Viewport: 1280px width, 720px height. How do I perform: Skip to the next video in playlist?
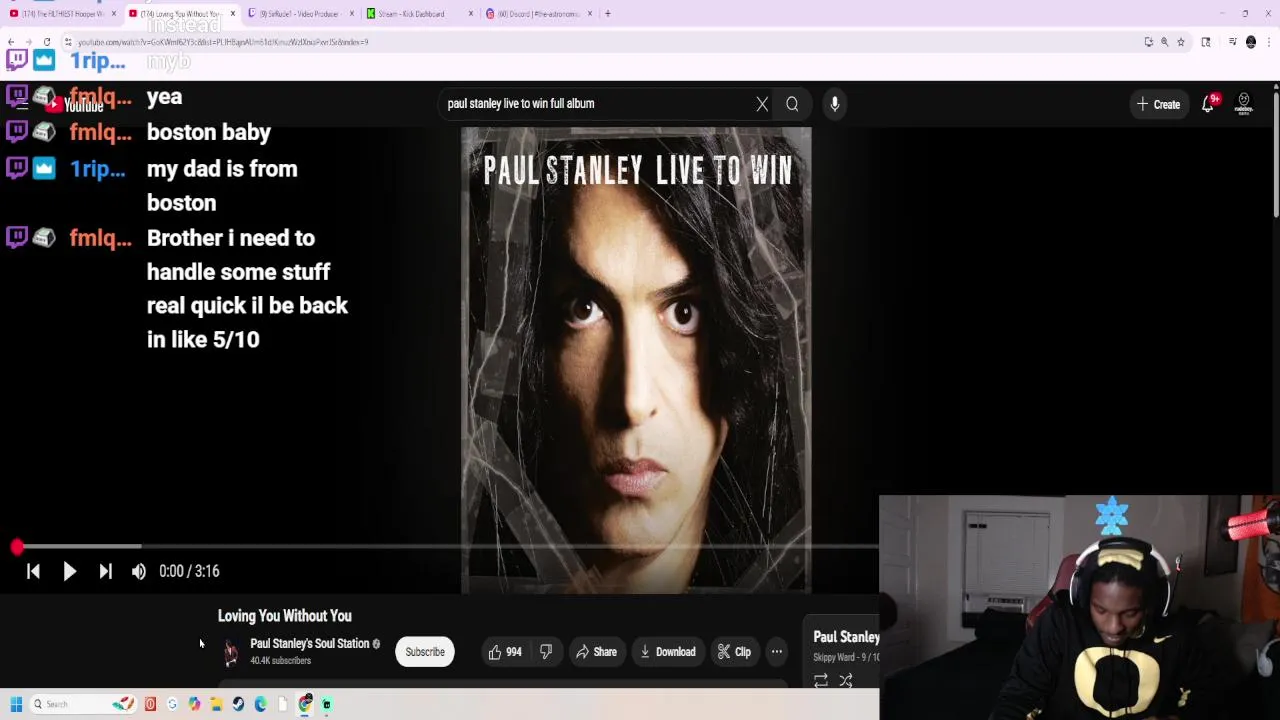tap(105, 571)
